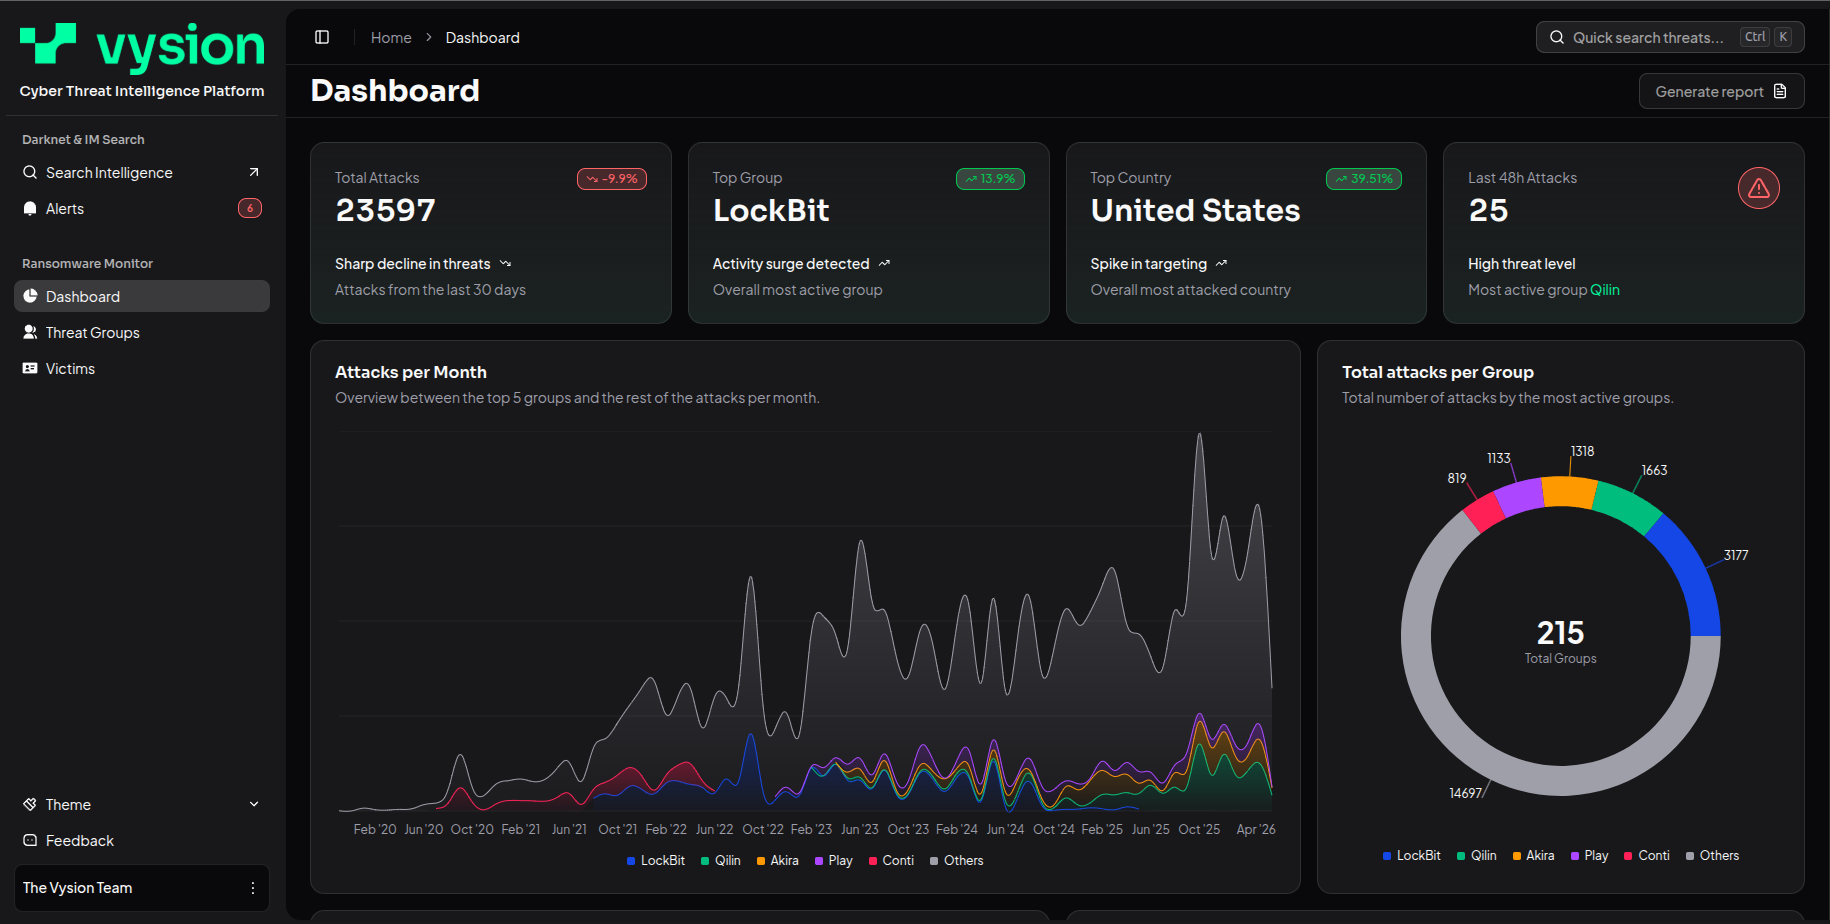
Task: Select Threat Groups in sidebar
Action: pos(92,332)
